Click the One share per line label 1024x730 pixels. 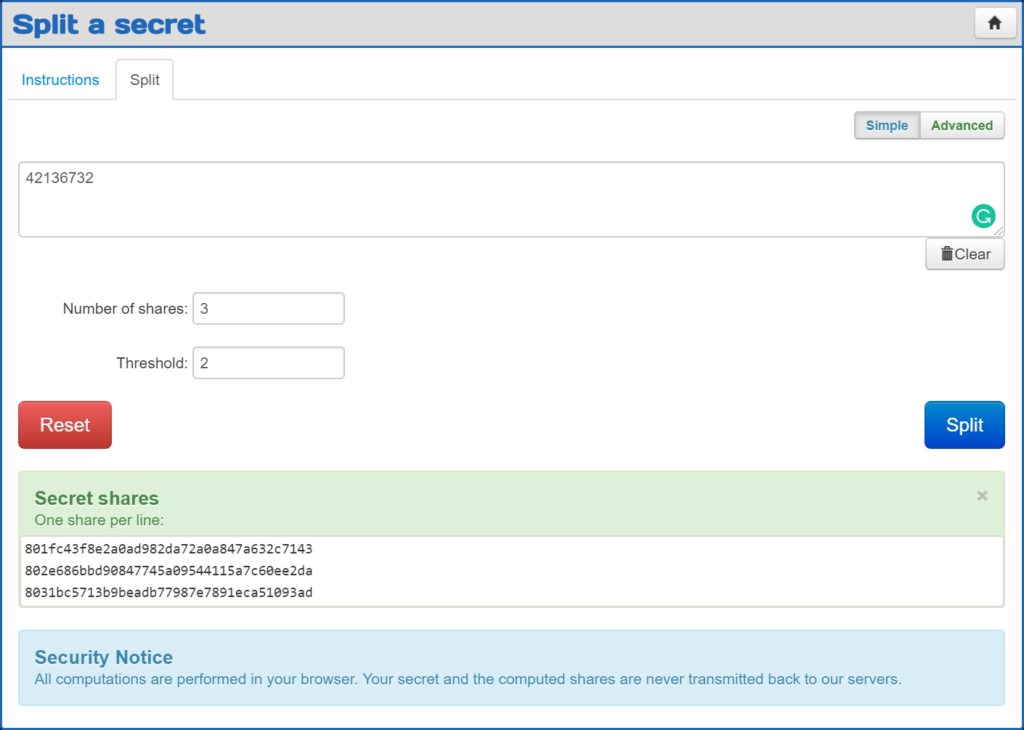pos(99,520)
